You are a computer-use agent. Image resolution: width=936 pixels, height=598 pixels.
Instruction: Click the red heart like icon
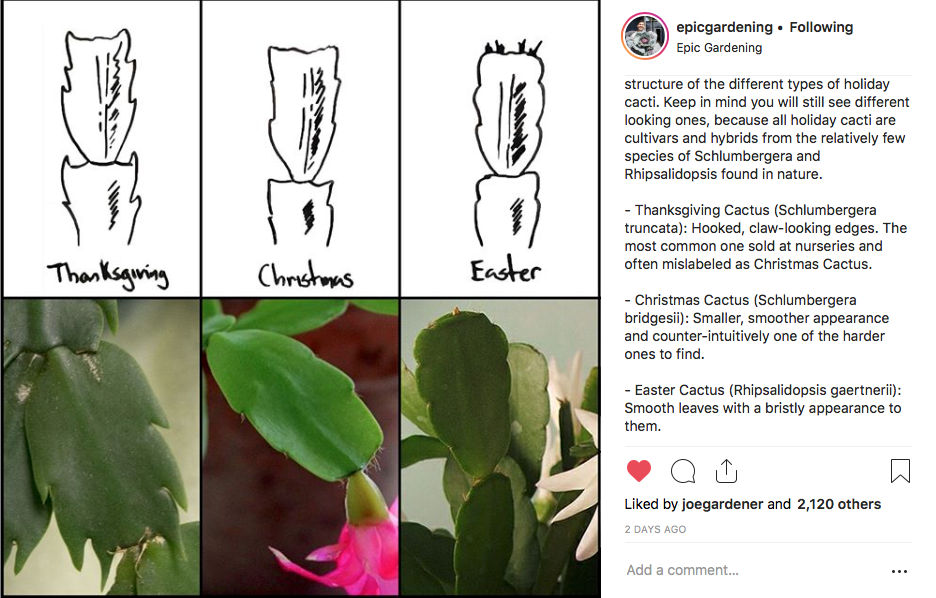(639, 471)
